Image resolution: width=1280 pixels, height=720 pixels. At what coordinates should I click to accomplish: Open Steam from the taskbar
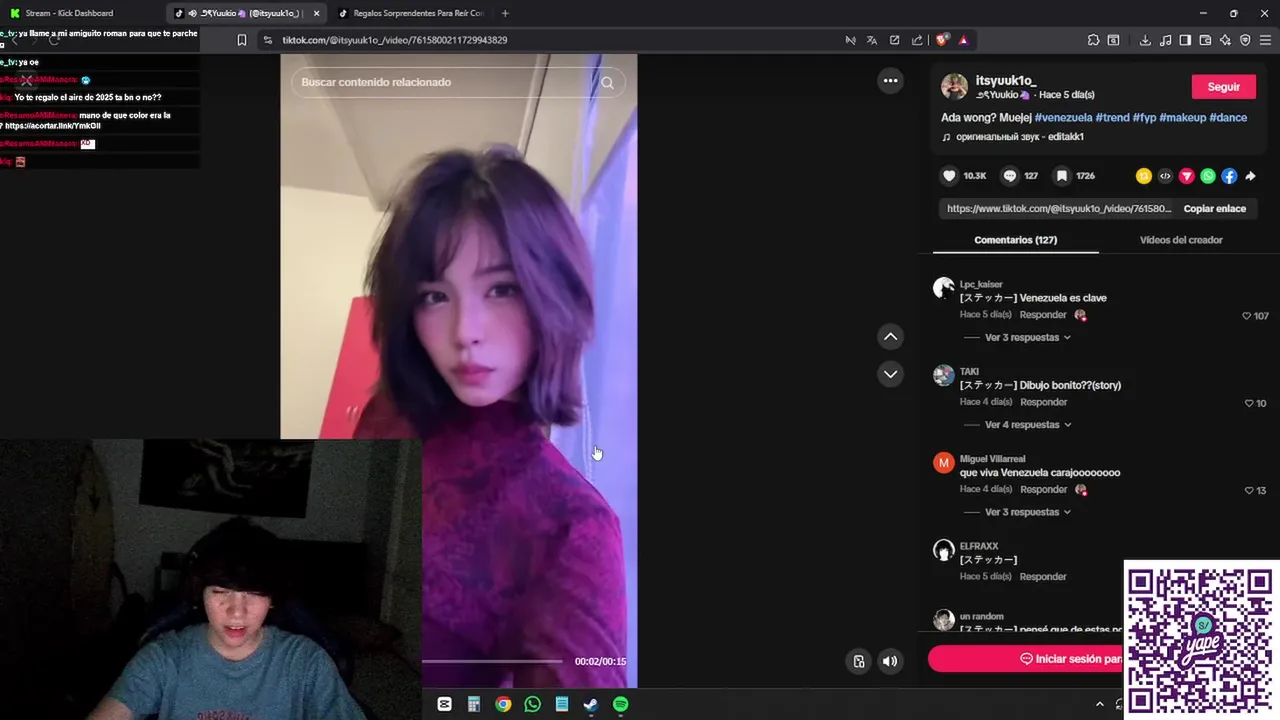click(591, 705)
